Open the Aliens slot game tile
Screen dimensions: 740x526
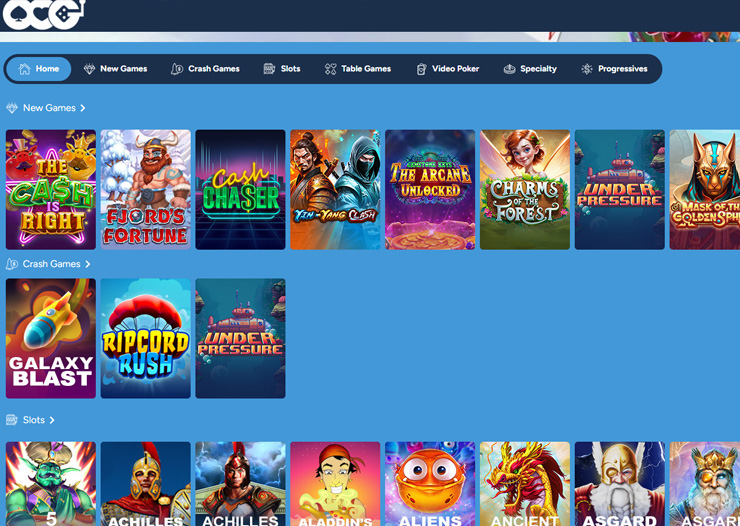[x=430, y=484]
